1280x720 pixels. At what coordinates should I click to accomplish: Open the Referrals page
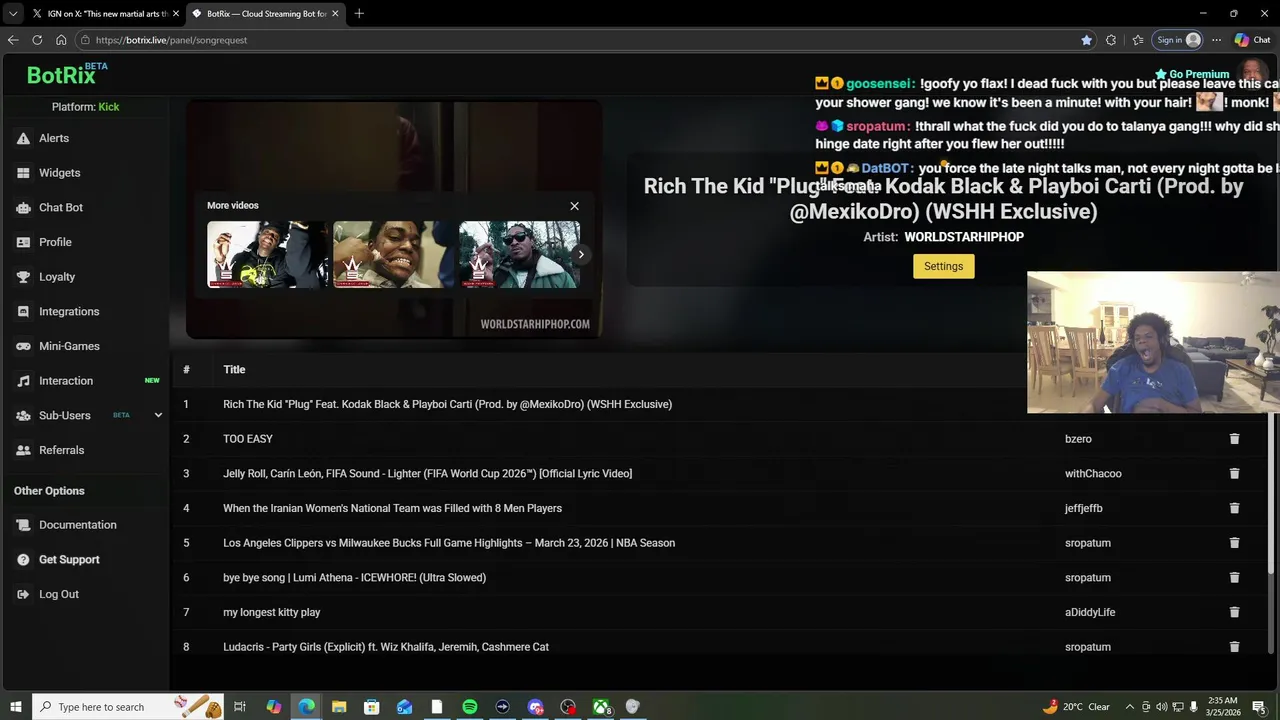[x=61, y=450]
